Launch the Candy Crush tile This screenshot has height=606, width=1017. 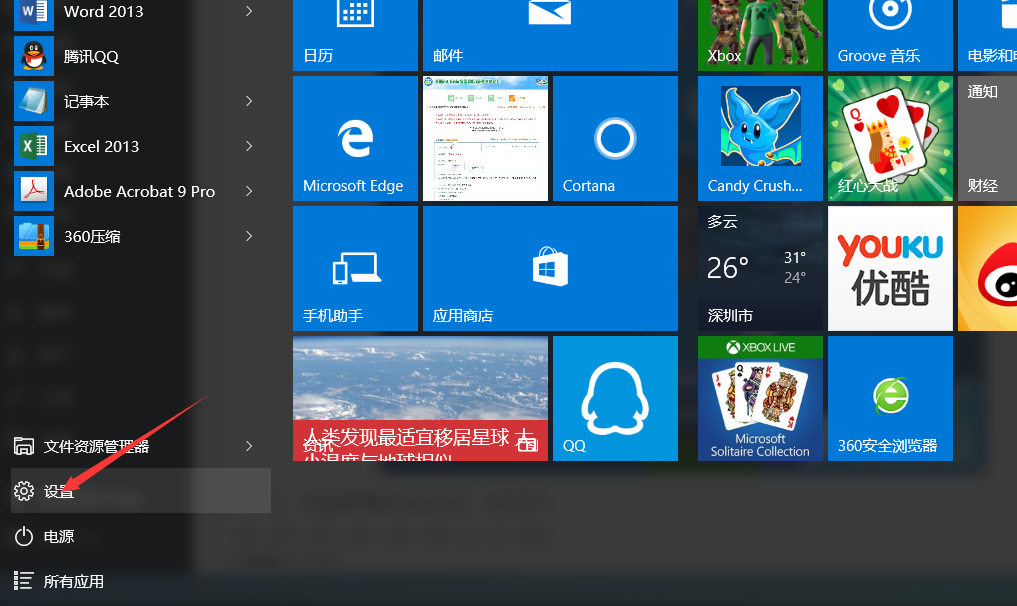[x=760, y=138]
